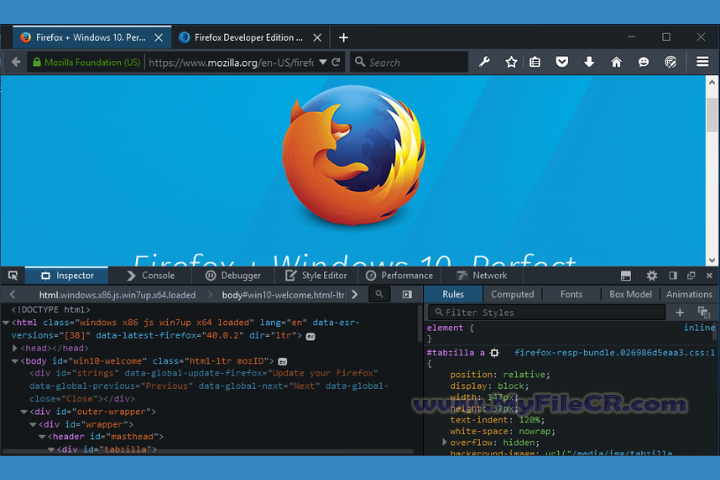Expand the head node
720x480 pixels.
tap(15, 348)
